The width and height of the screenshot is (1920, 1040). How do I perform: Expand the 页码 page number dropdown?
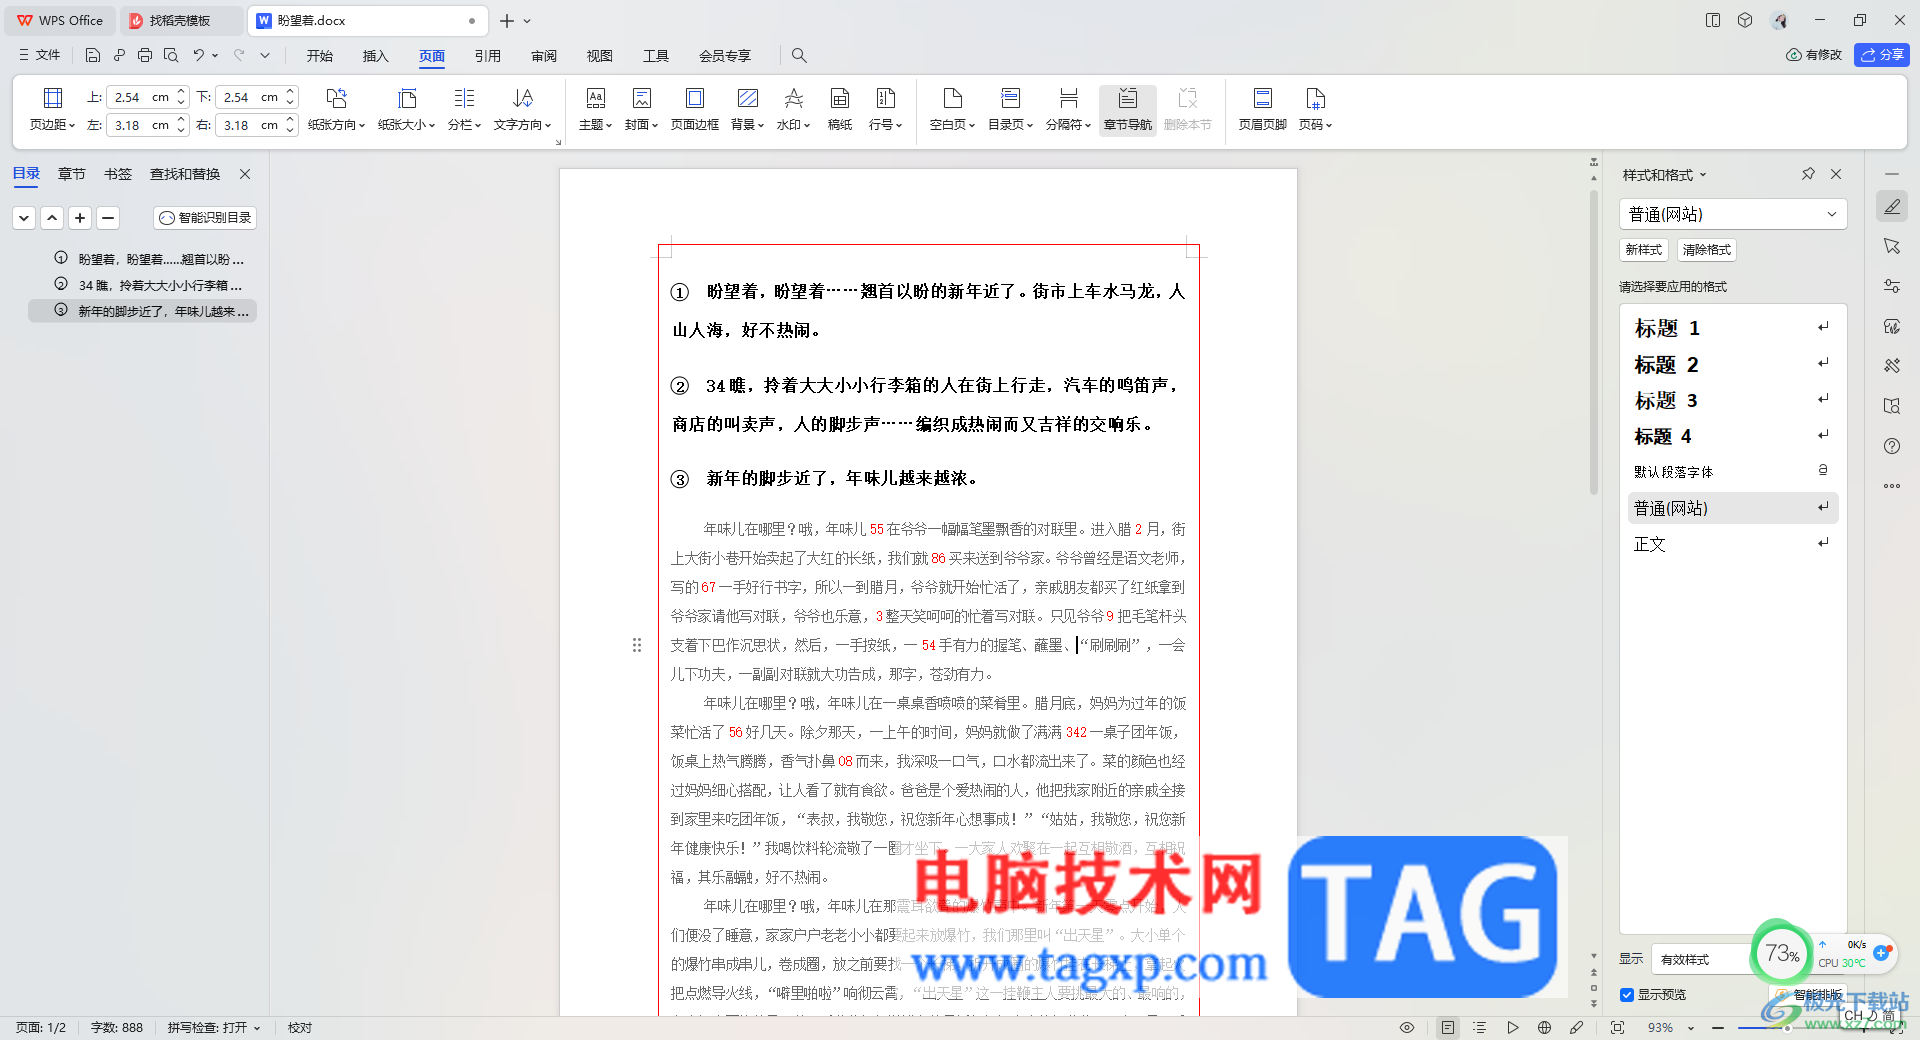[1315, 108]
